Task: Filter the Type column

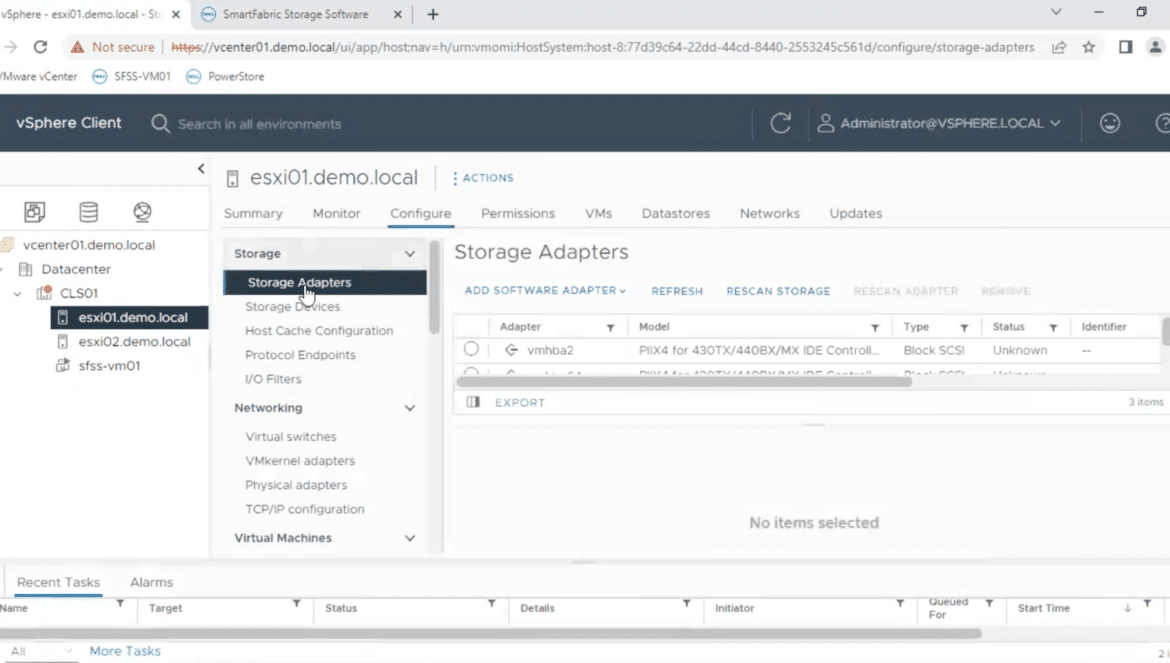Action: (964, 327)
